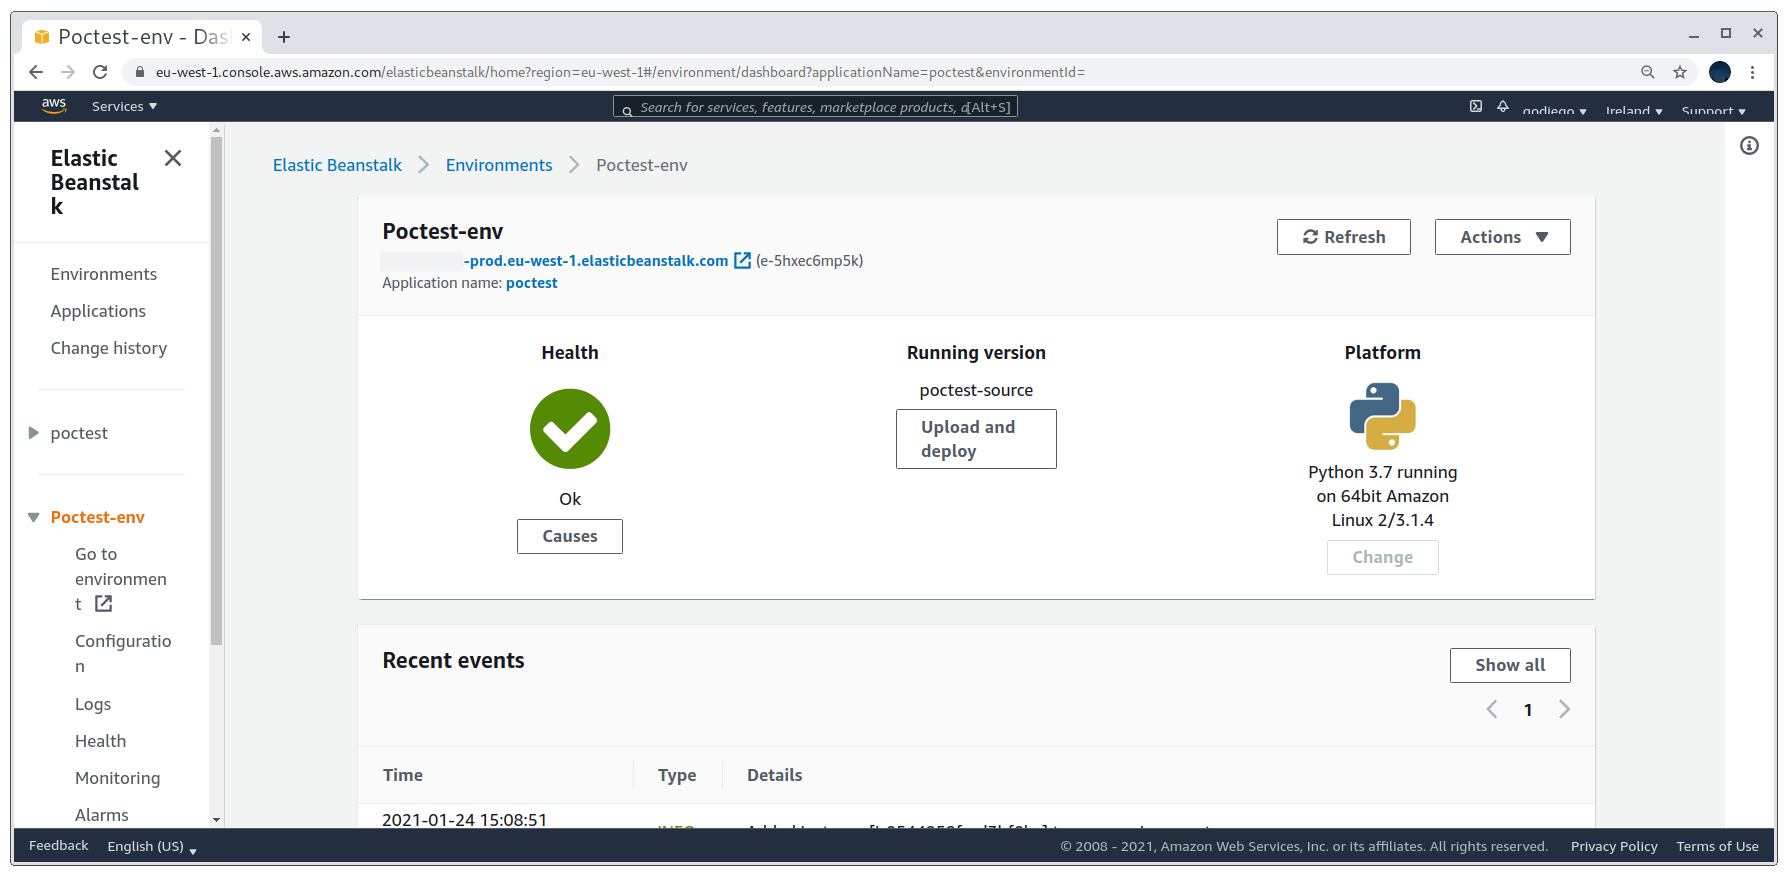Close the Poctest-env browser tab

coord(246,37)
